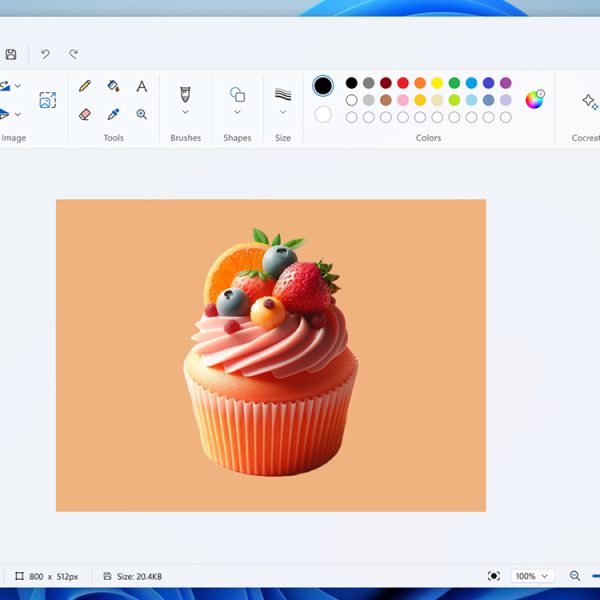Expand the Size dropdown arrow
Screen dimensions: 600x600
click(283, 112)
